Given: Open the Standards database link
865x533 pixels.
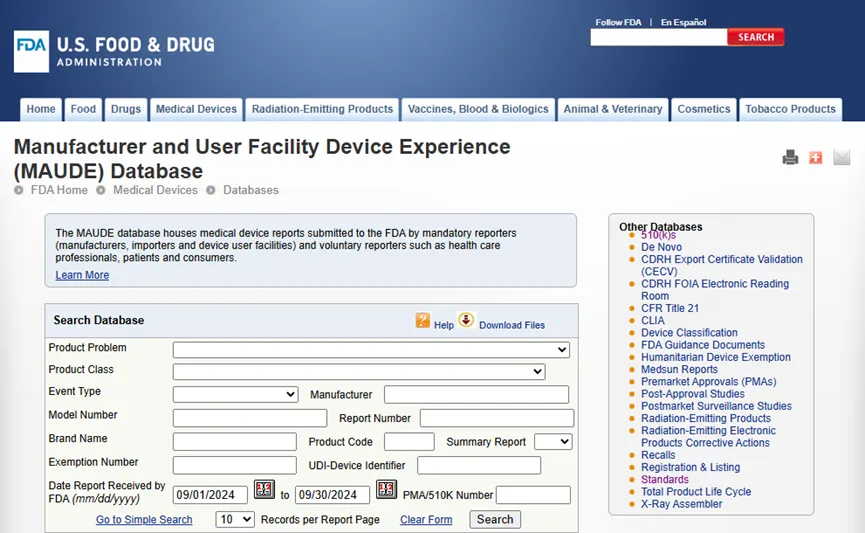Looking at the screenshot, I should coord(665,479).
